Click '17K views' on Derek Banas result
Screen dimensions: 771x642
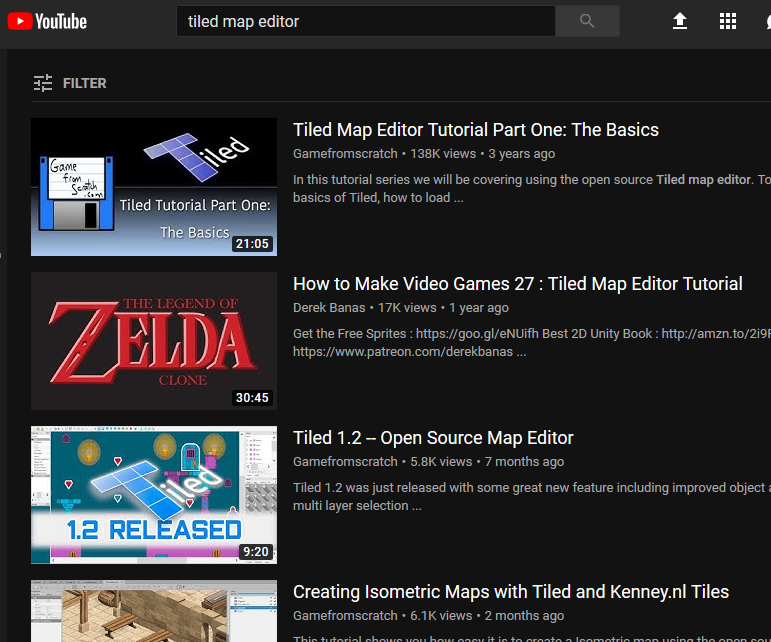click(407, 307)
